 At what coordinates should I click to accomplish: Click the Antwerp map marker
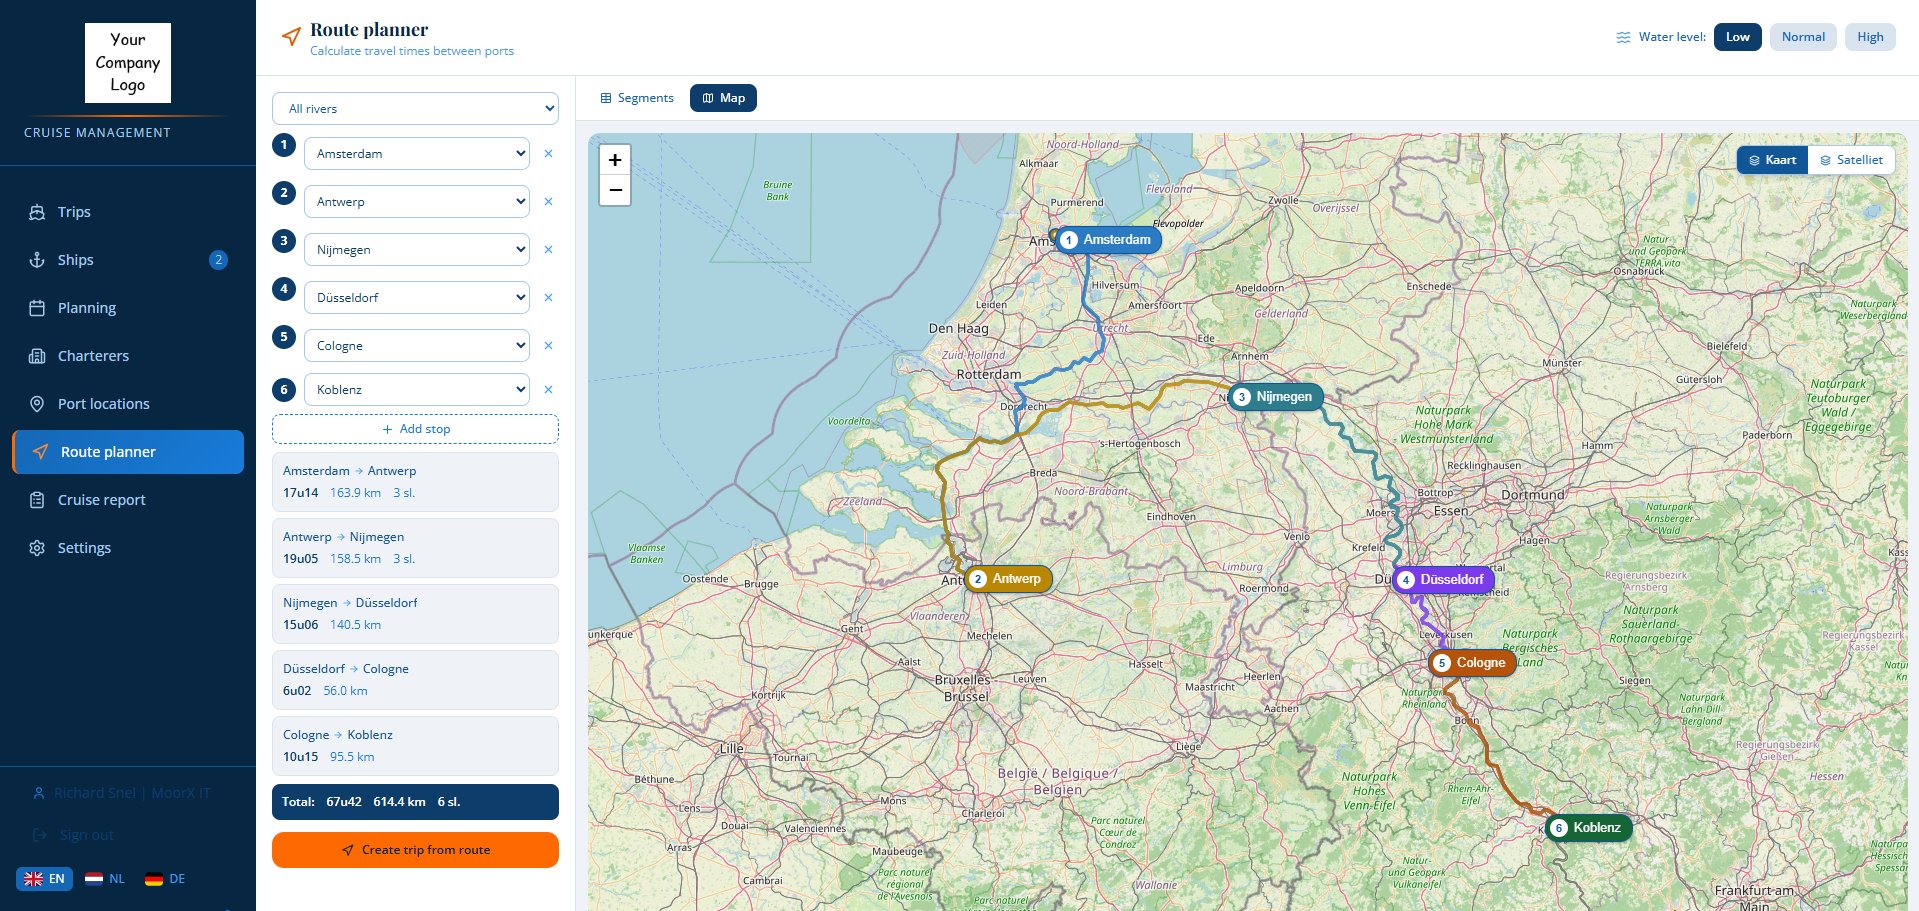point(1008,579)
